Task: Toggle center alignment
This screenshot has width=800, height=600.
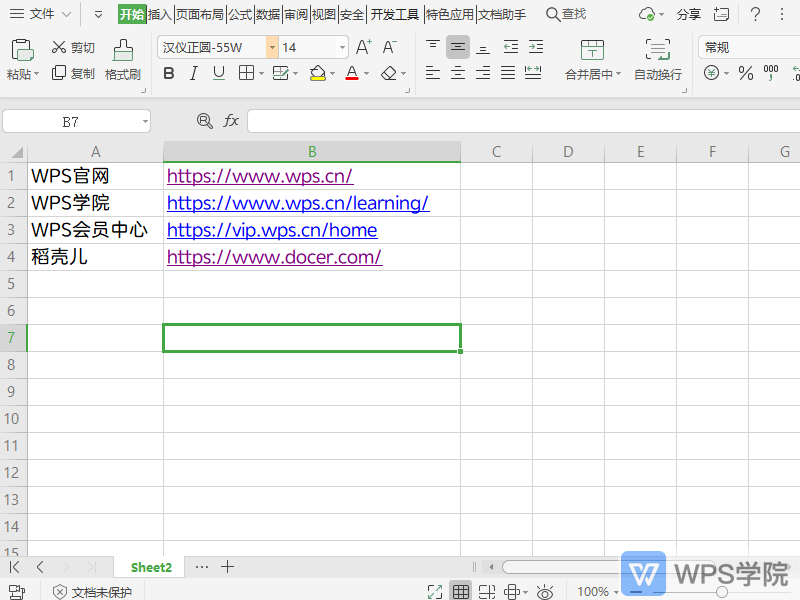Action: (457, 73)
